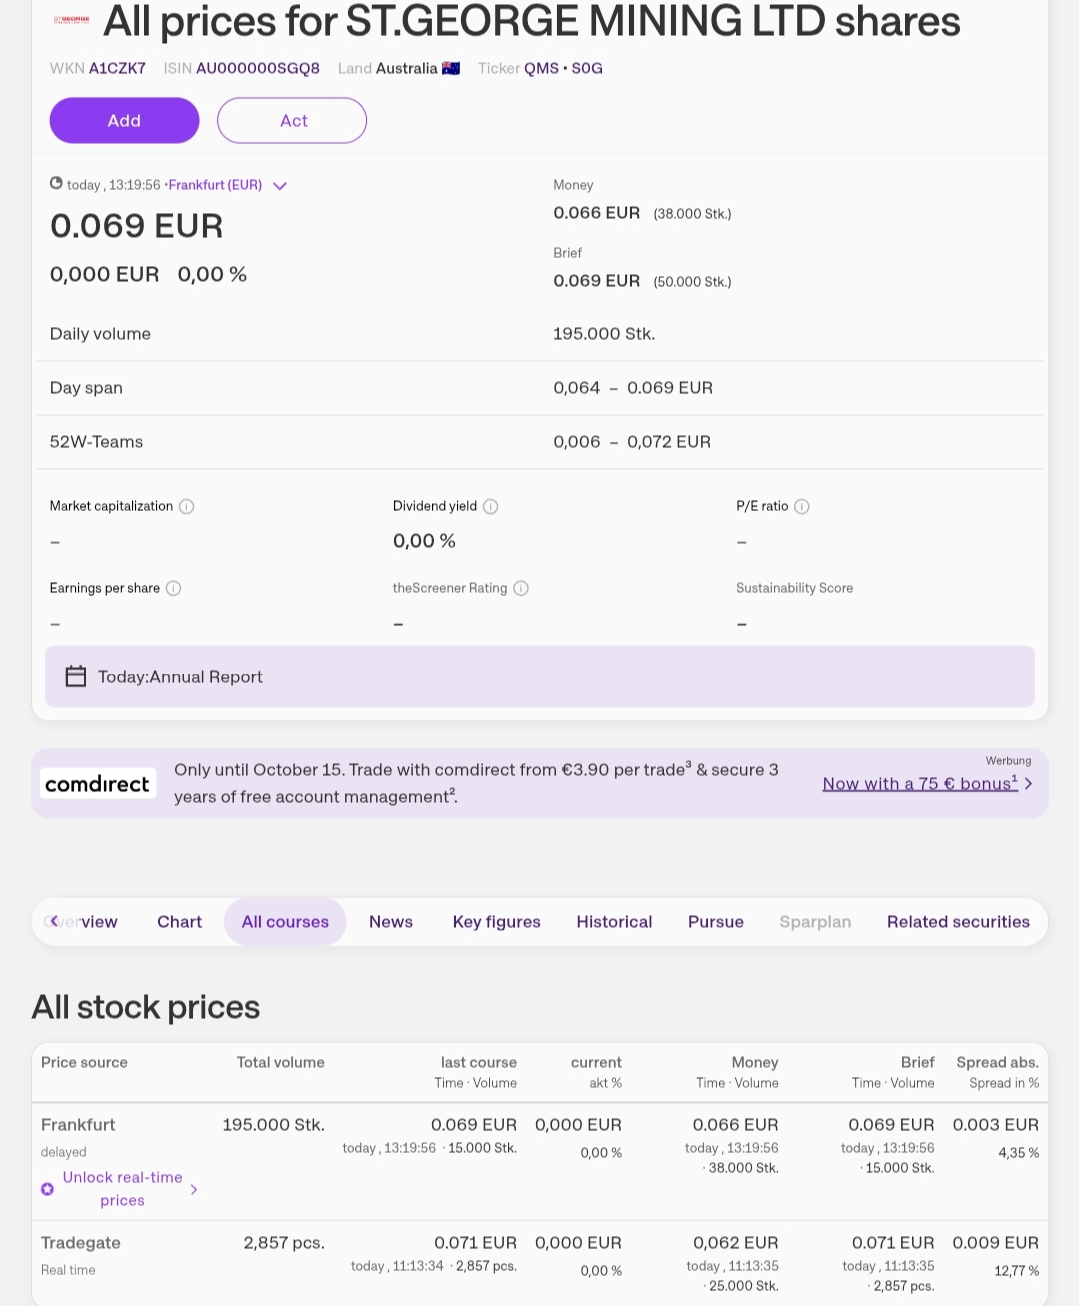Click the chevron after Unlock real-time prices

click(x=194, y=1189)
